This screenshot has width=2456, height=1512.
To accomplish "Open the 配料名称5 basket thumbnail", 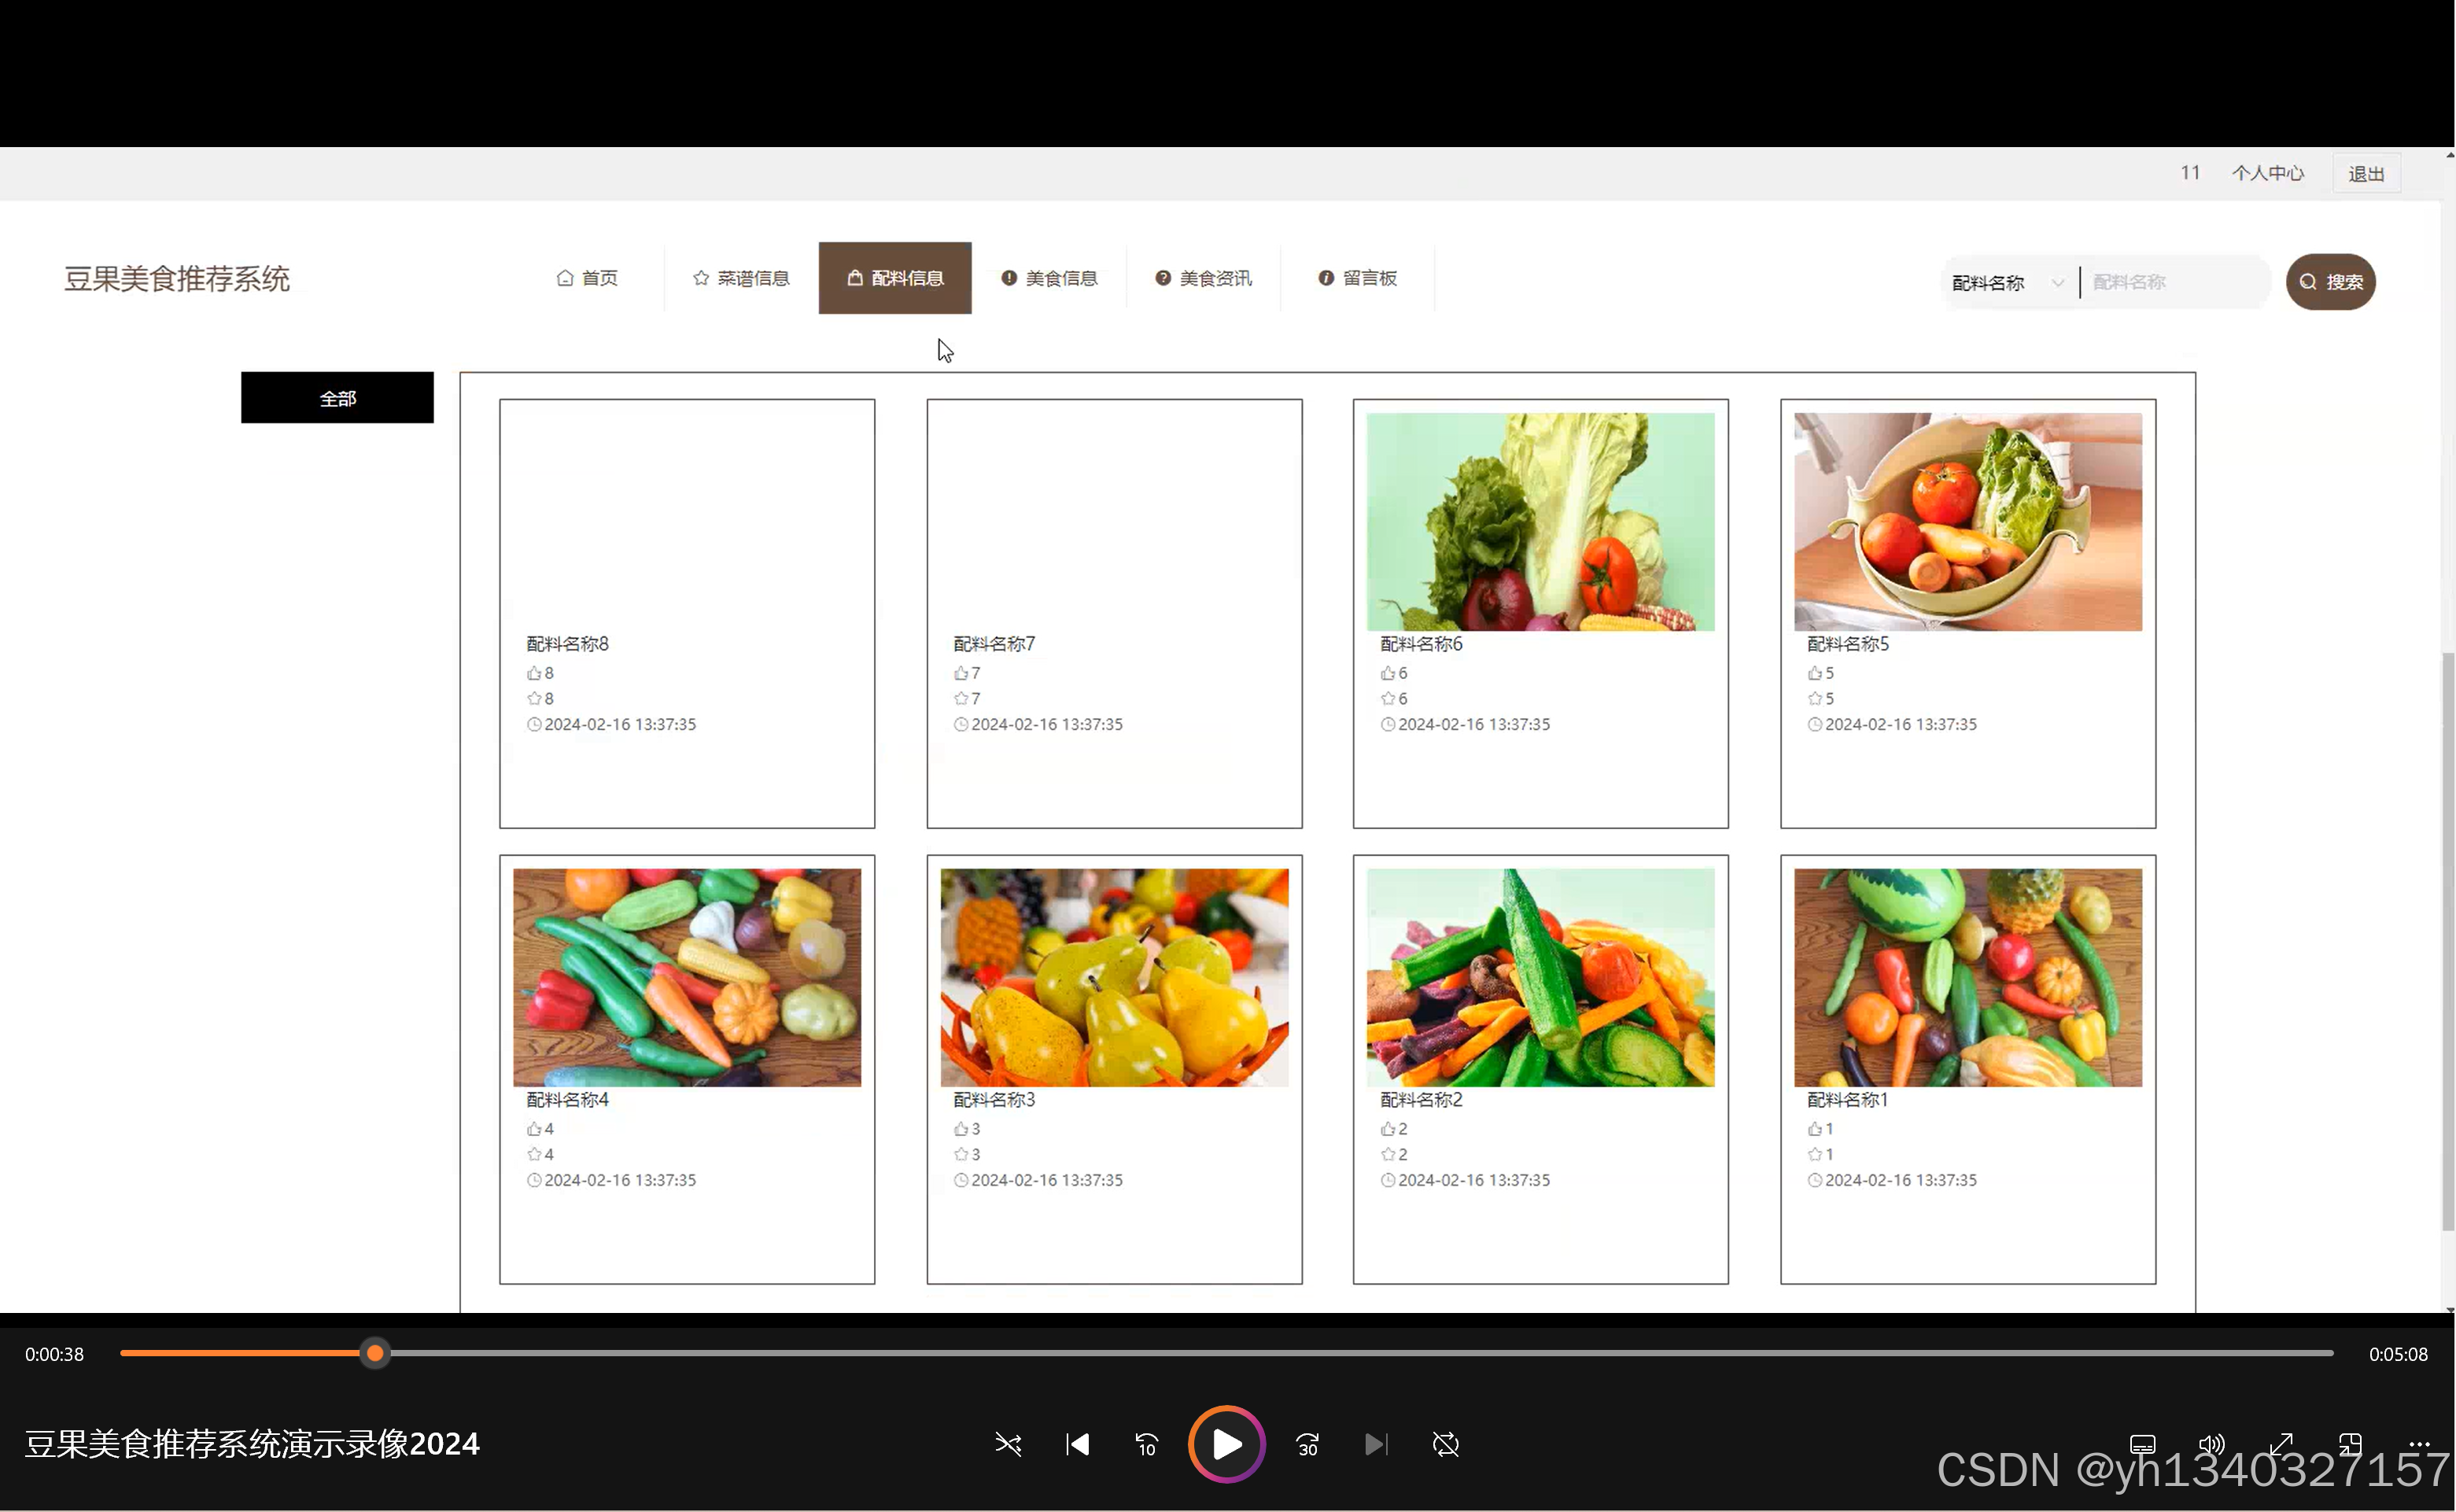I will coord(1967,522).
